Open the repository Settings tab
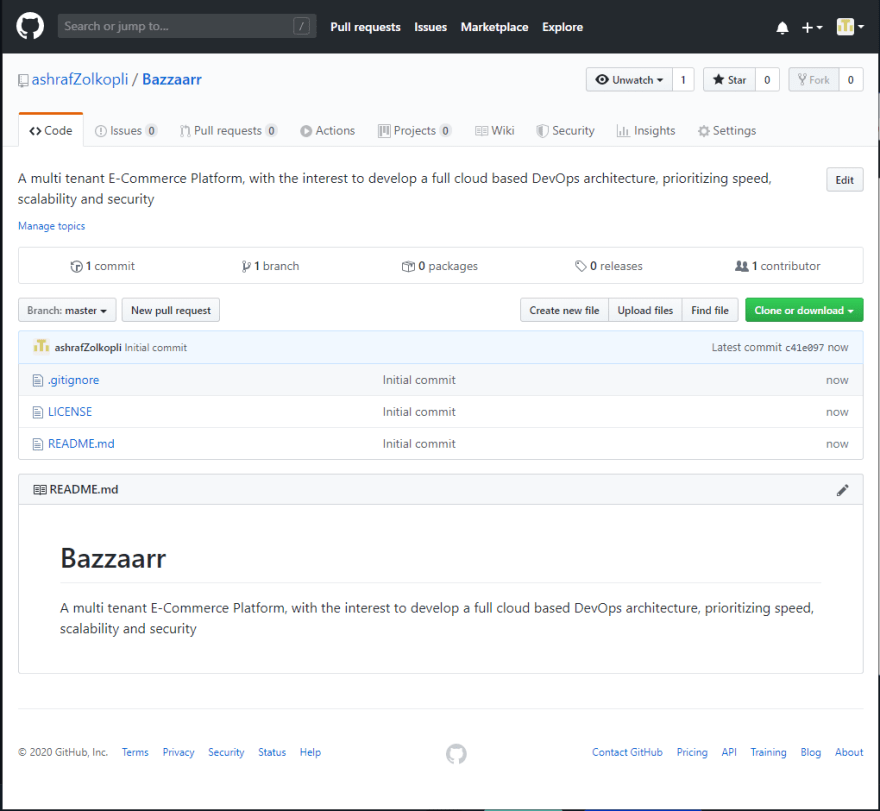Viewport: 880px width, 811px height. pyautogui.click(x=727, y=131)
